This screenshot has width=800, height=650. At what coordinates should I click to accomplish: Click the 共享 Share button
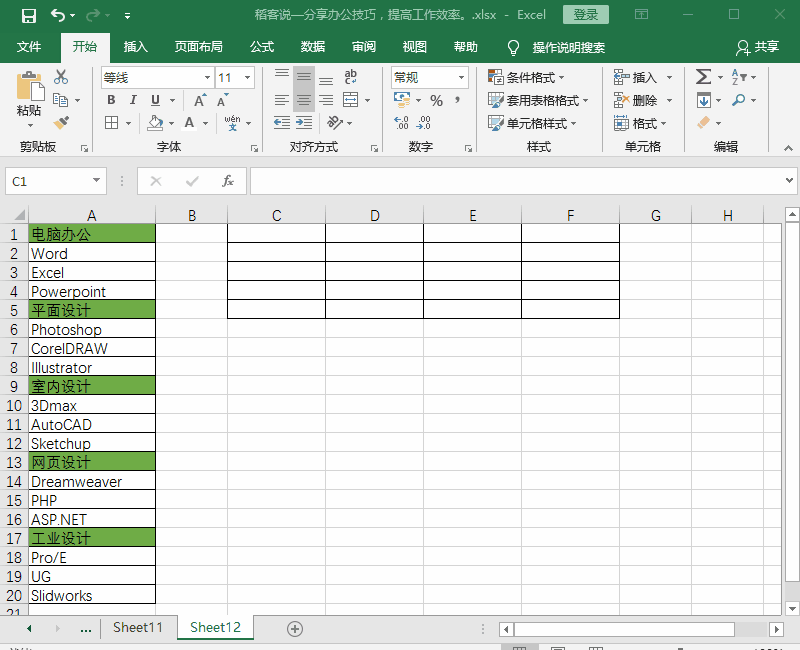pos(758,47)
